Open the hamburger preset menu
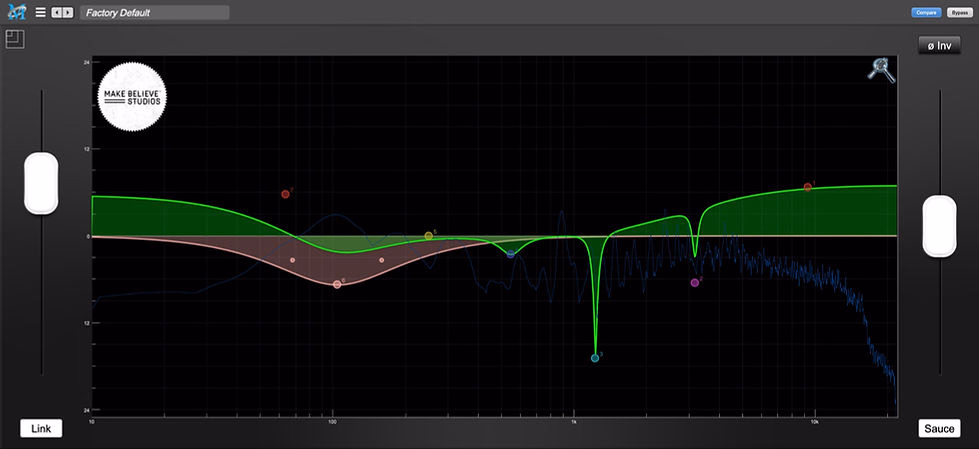 (41, 12)
